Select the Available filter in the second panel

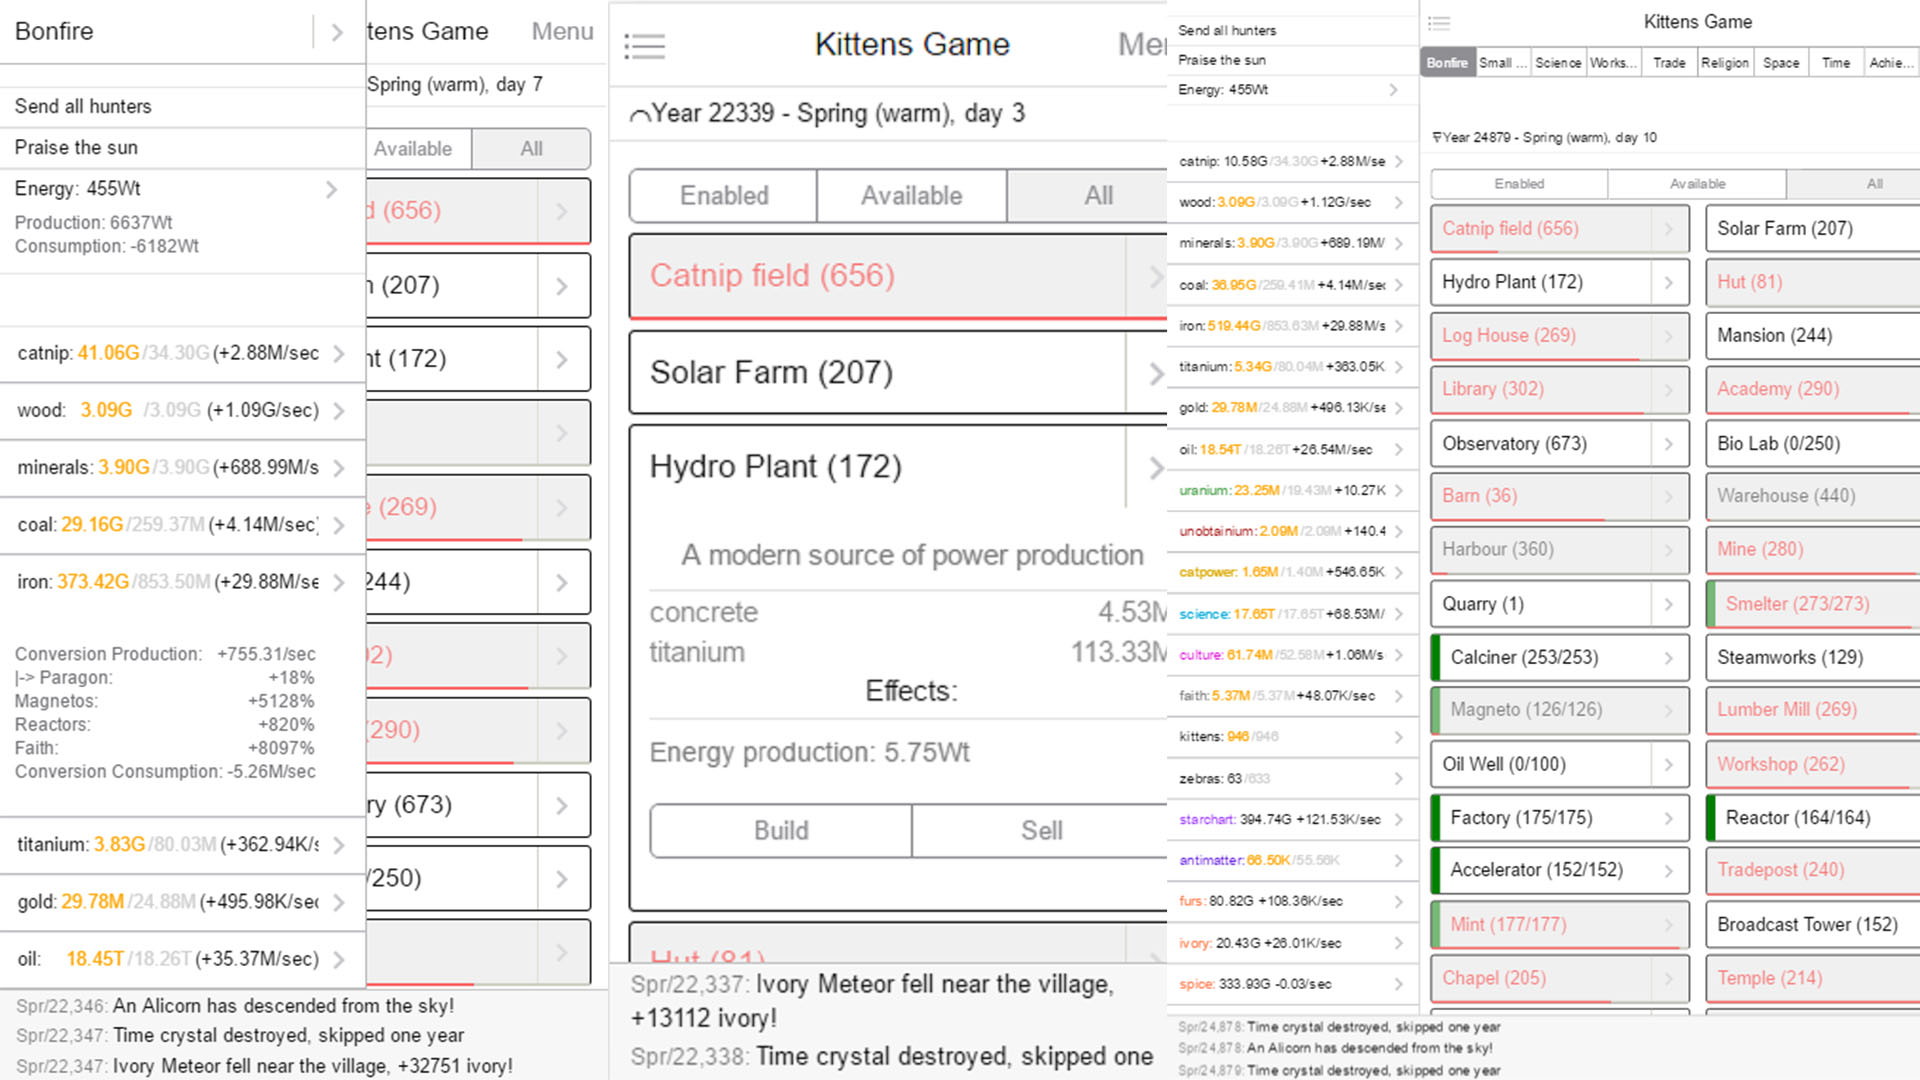click(x=418, y=149)
